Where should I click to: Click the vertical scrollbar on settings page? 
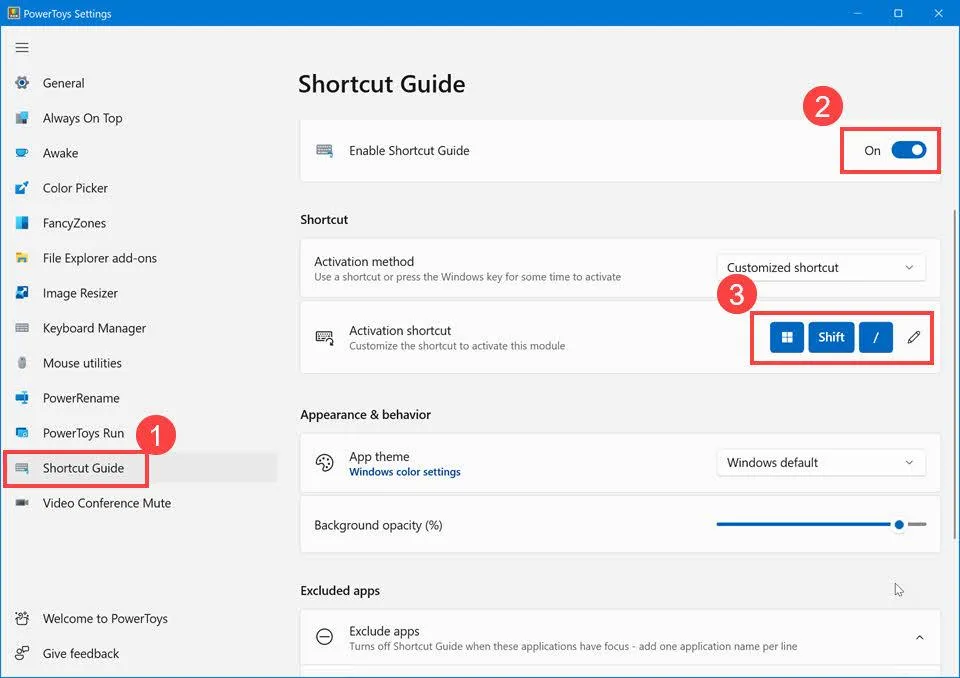pyautogui.click(x=953, y=374)
